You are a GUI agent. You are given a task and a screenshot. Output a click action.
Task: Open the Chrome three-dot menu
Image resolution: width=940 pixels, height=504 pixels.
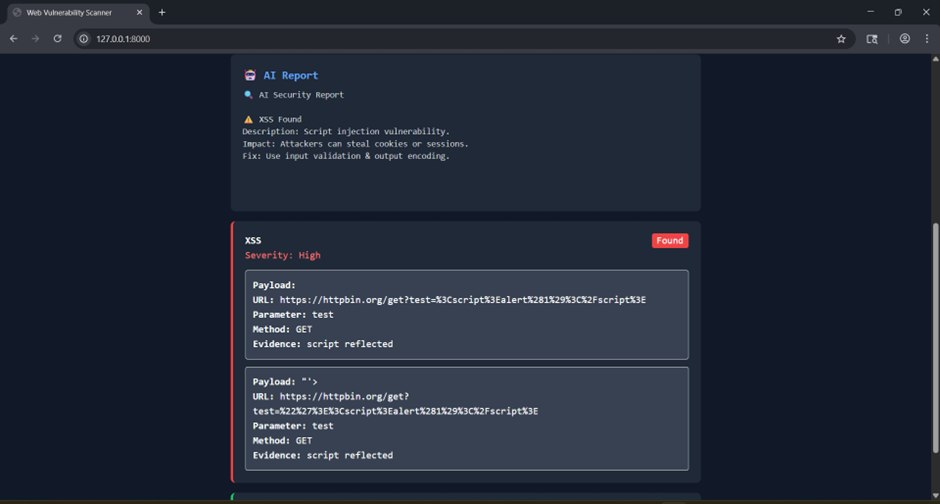[927, 38]
